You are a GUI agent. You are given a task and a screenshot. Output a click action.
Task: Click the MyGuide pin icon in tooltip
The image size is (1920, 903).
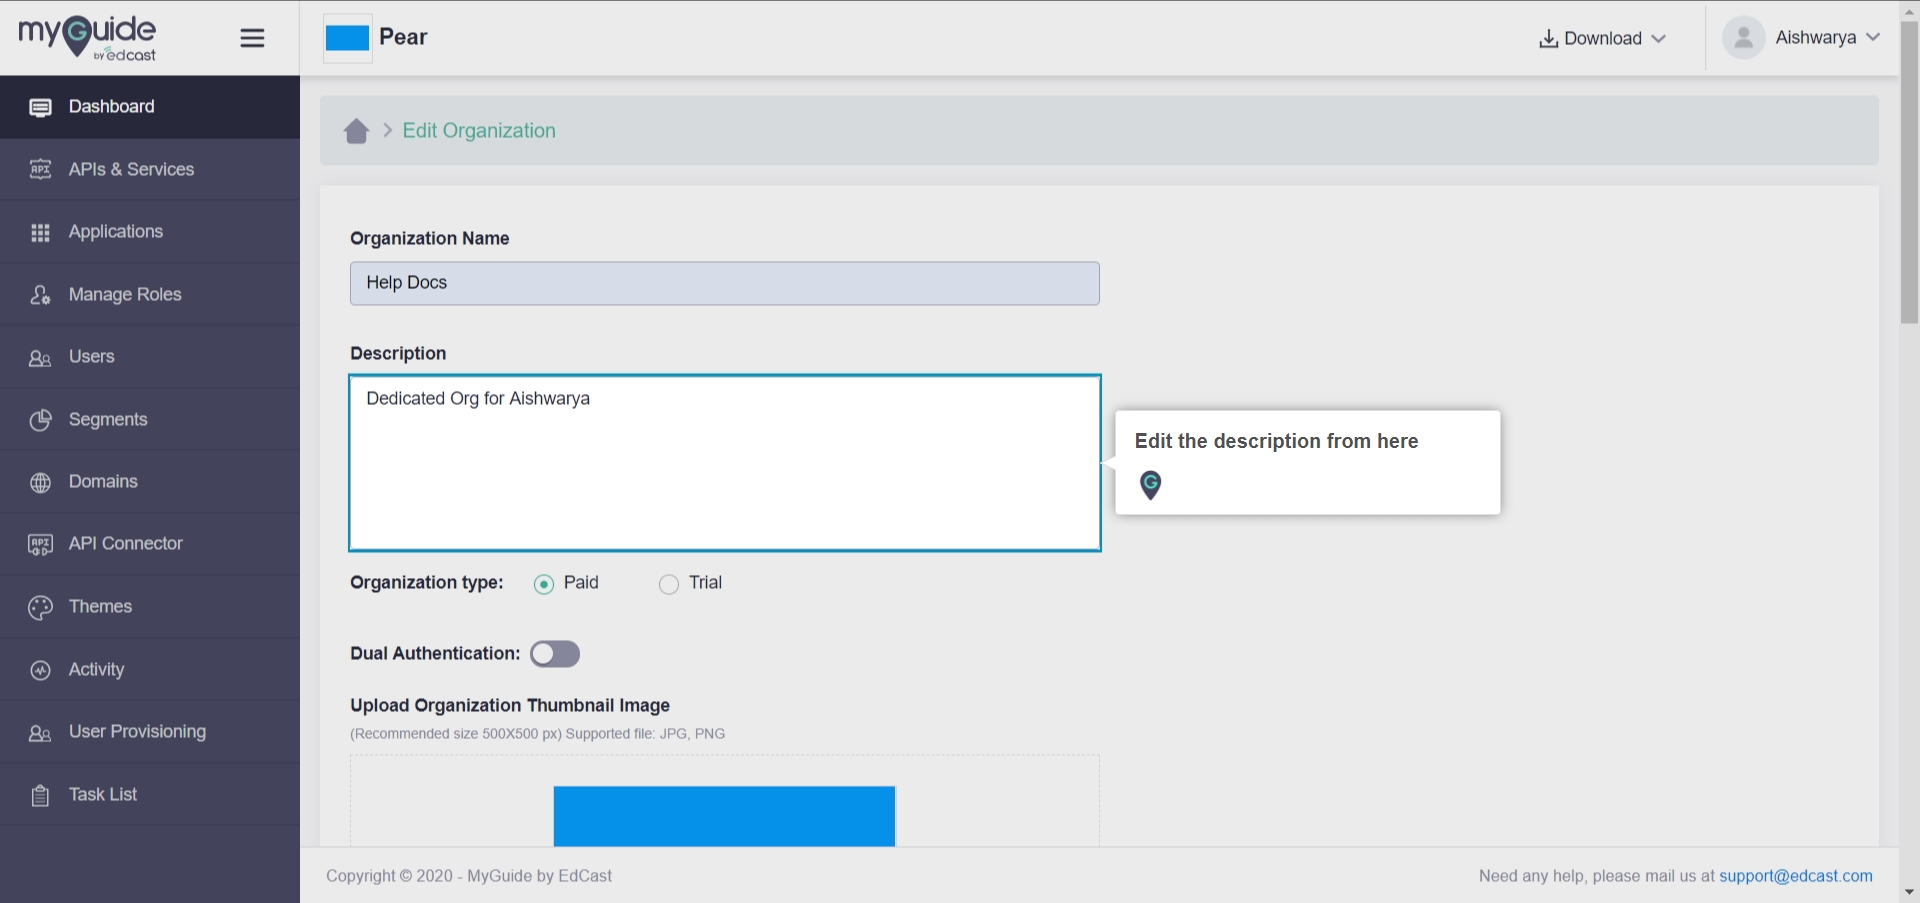[1151, 485]
